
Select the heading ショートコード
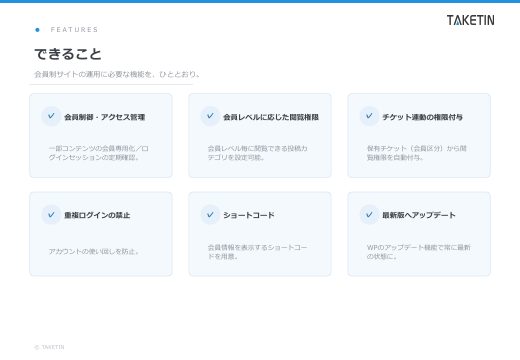coord(249,215)
